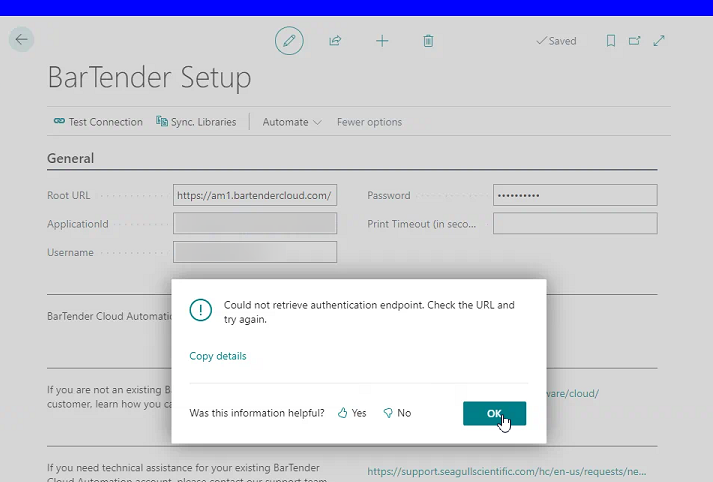Open the share icon in header

[x=335, y=41]
